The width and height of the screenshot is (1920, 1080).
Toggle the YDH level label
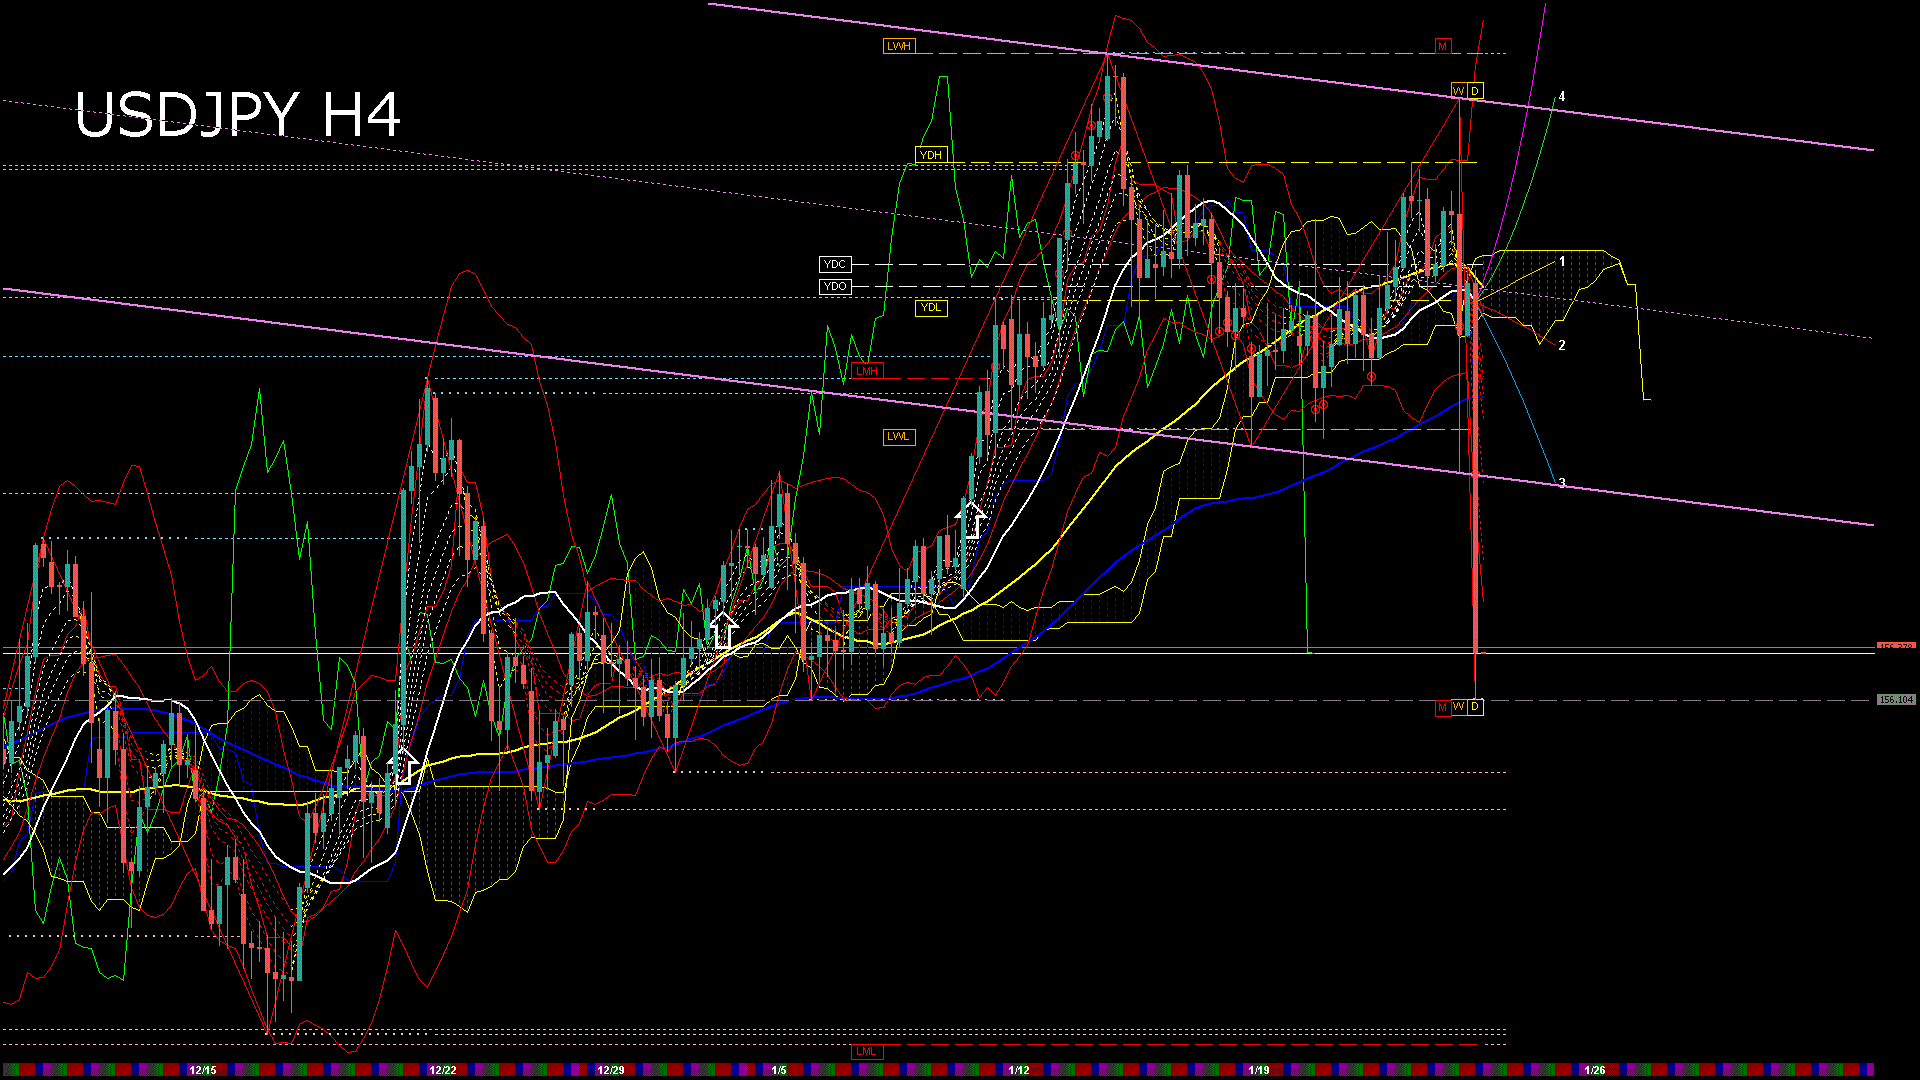coord(931,155)
